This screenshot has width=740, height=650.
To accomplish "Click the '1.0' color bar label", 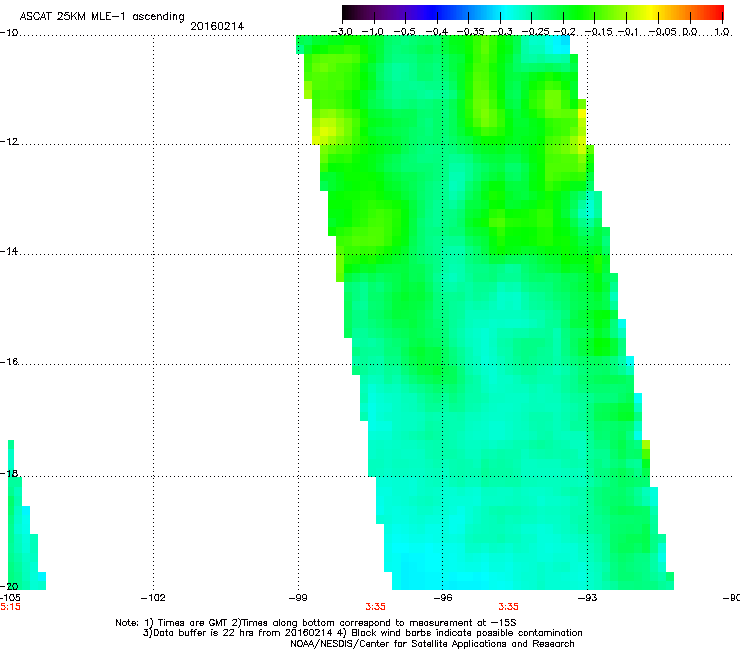I will click(x=722, y=32).
